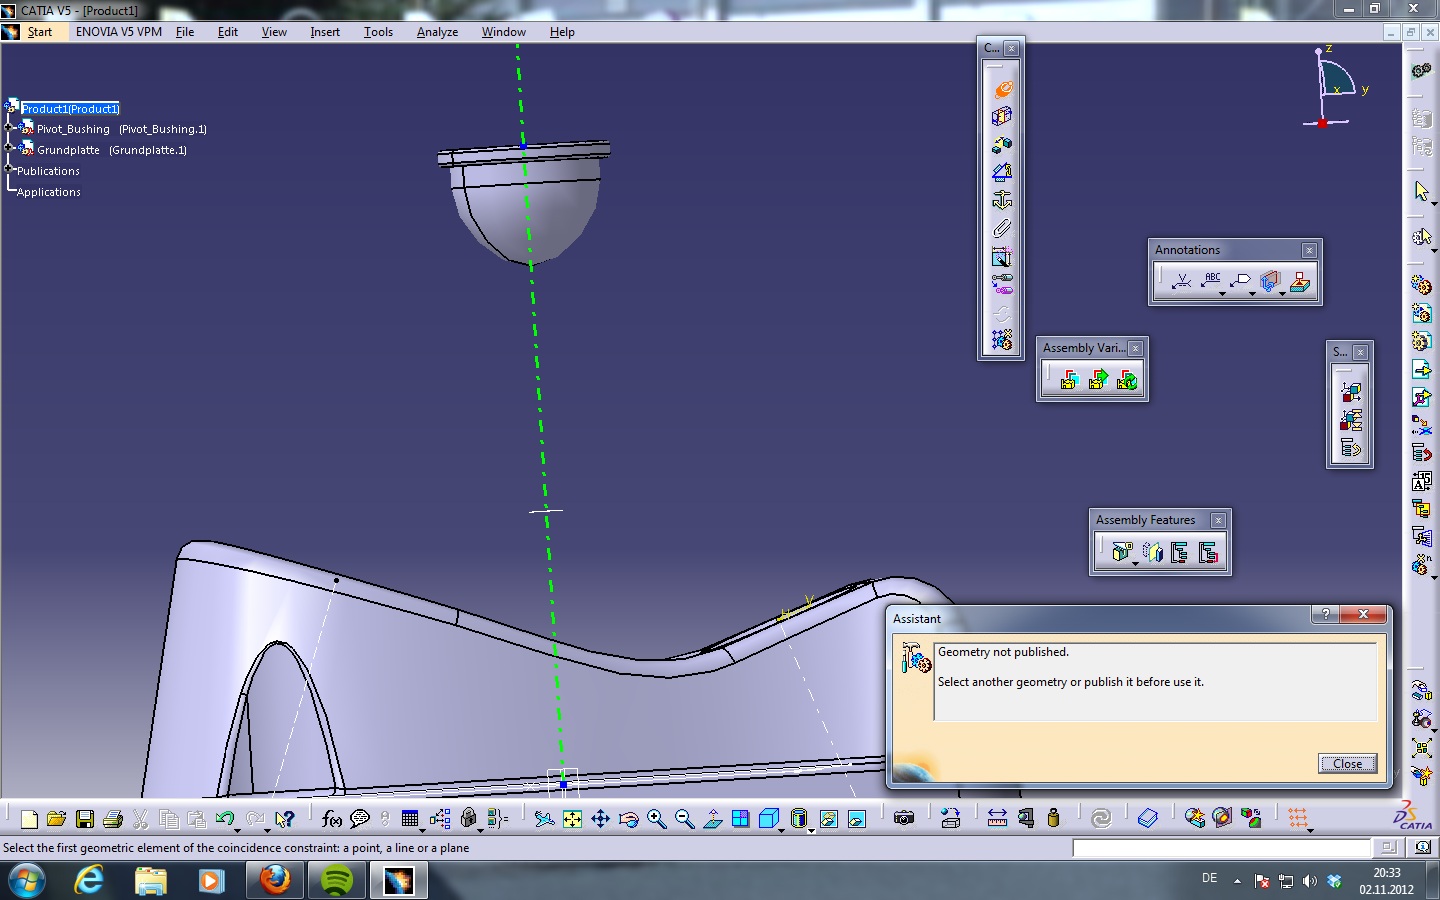
Task: Click the command input field in status bar
Action: click(1221, 847)
